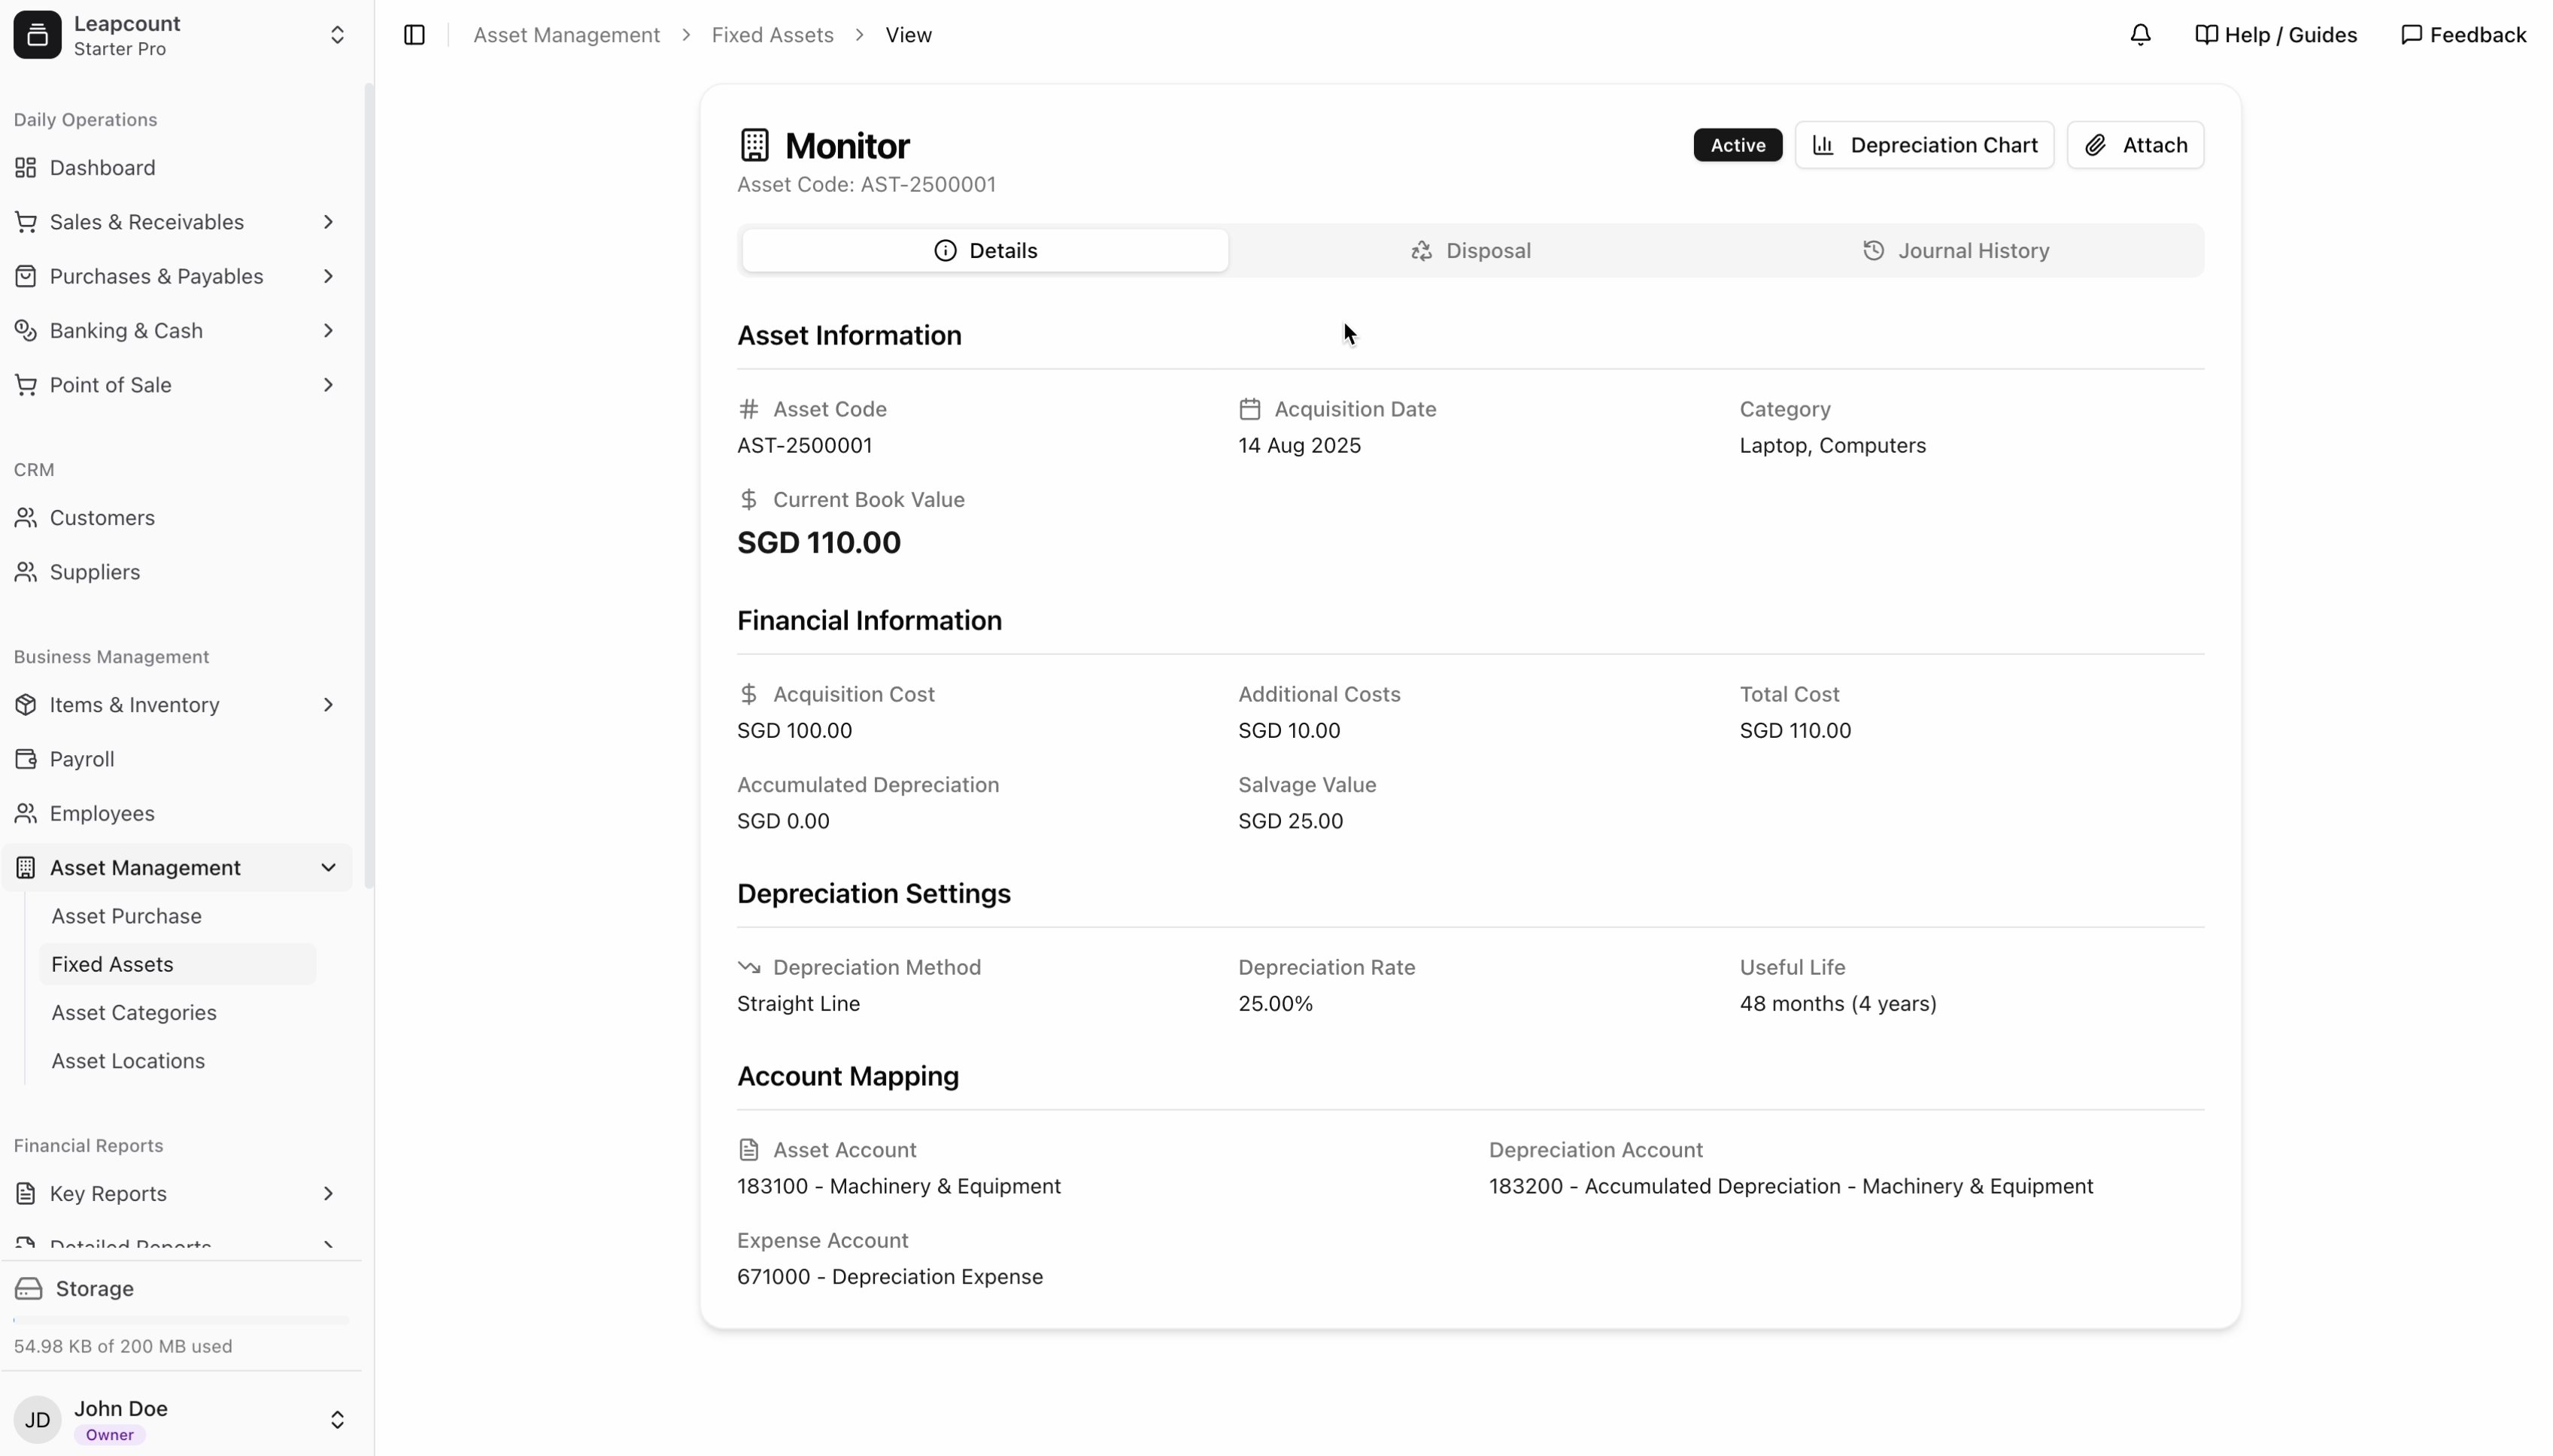
Task: Click the Depreciation Chart bar icon
Action: [1823, 145]
